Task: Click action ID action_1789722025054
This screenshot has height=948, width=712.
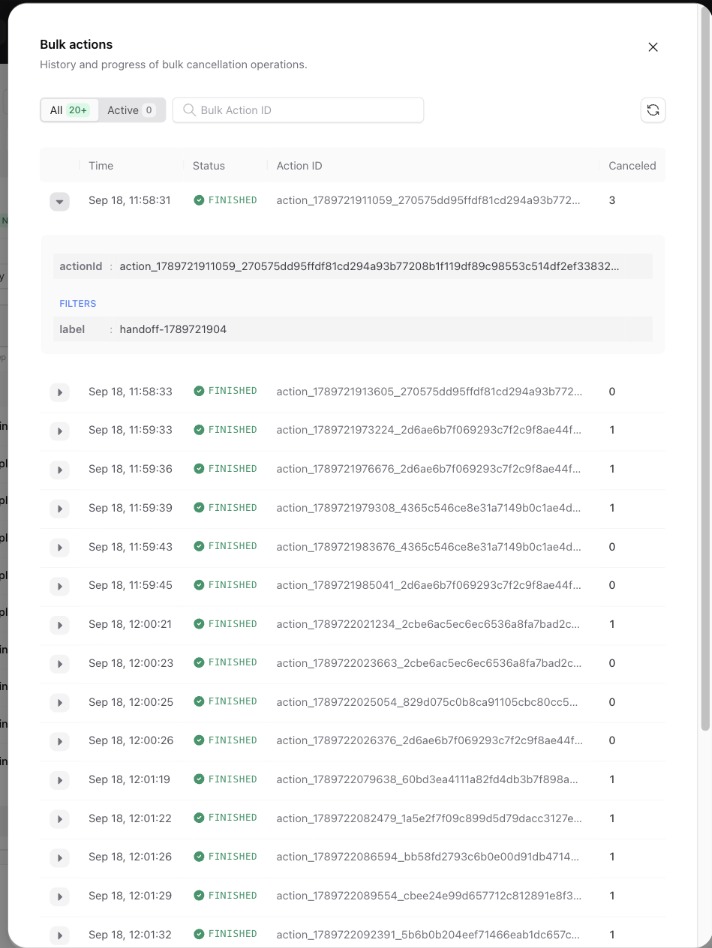Action: point(427,702)
